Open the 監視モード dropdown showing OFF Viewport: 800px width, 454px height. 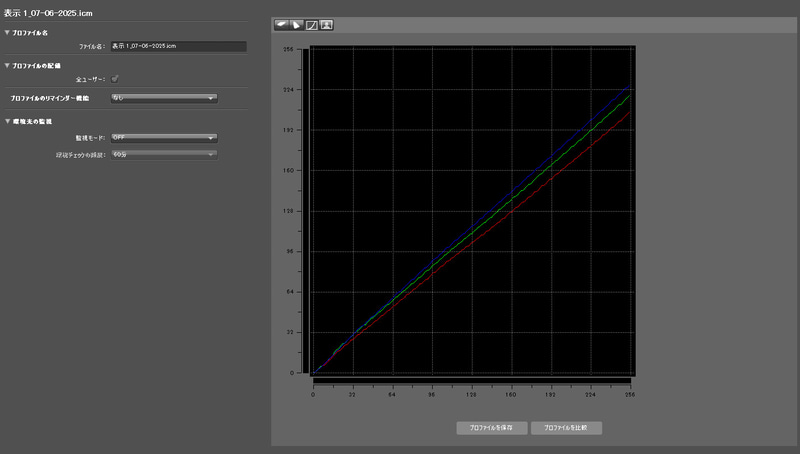pyautogui.click(x=164, y=138)
